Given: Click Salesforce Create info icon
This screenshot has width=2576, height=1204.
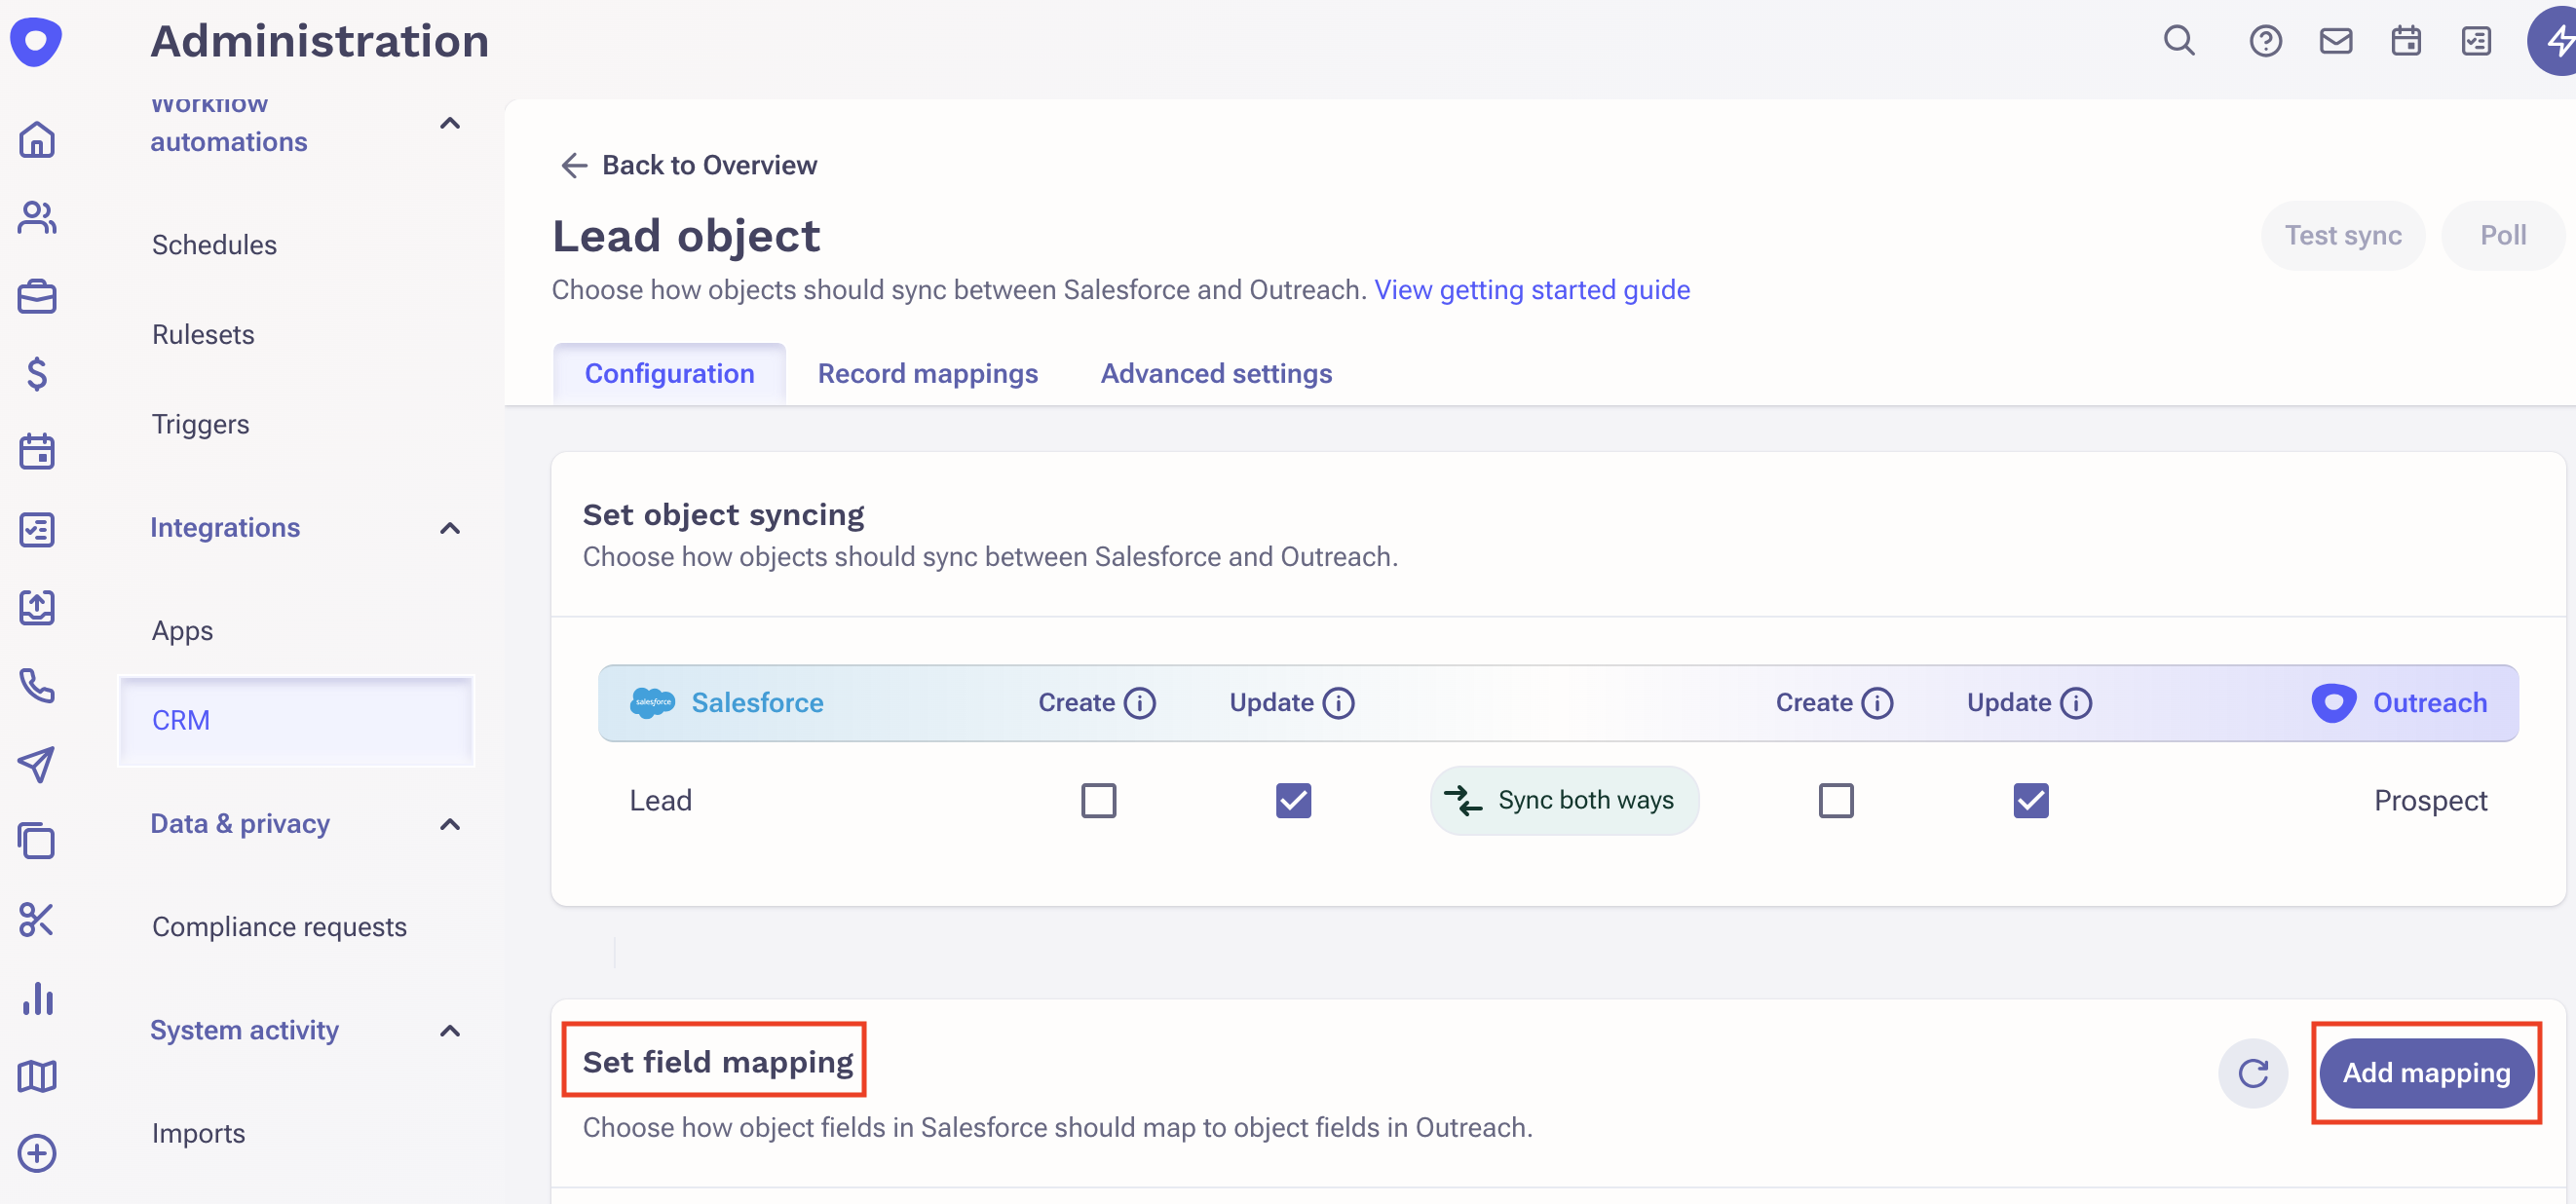Looking at the screenshot, I should 1139,703.
